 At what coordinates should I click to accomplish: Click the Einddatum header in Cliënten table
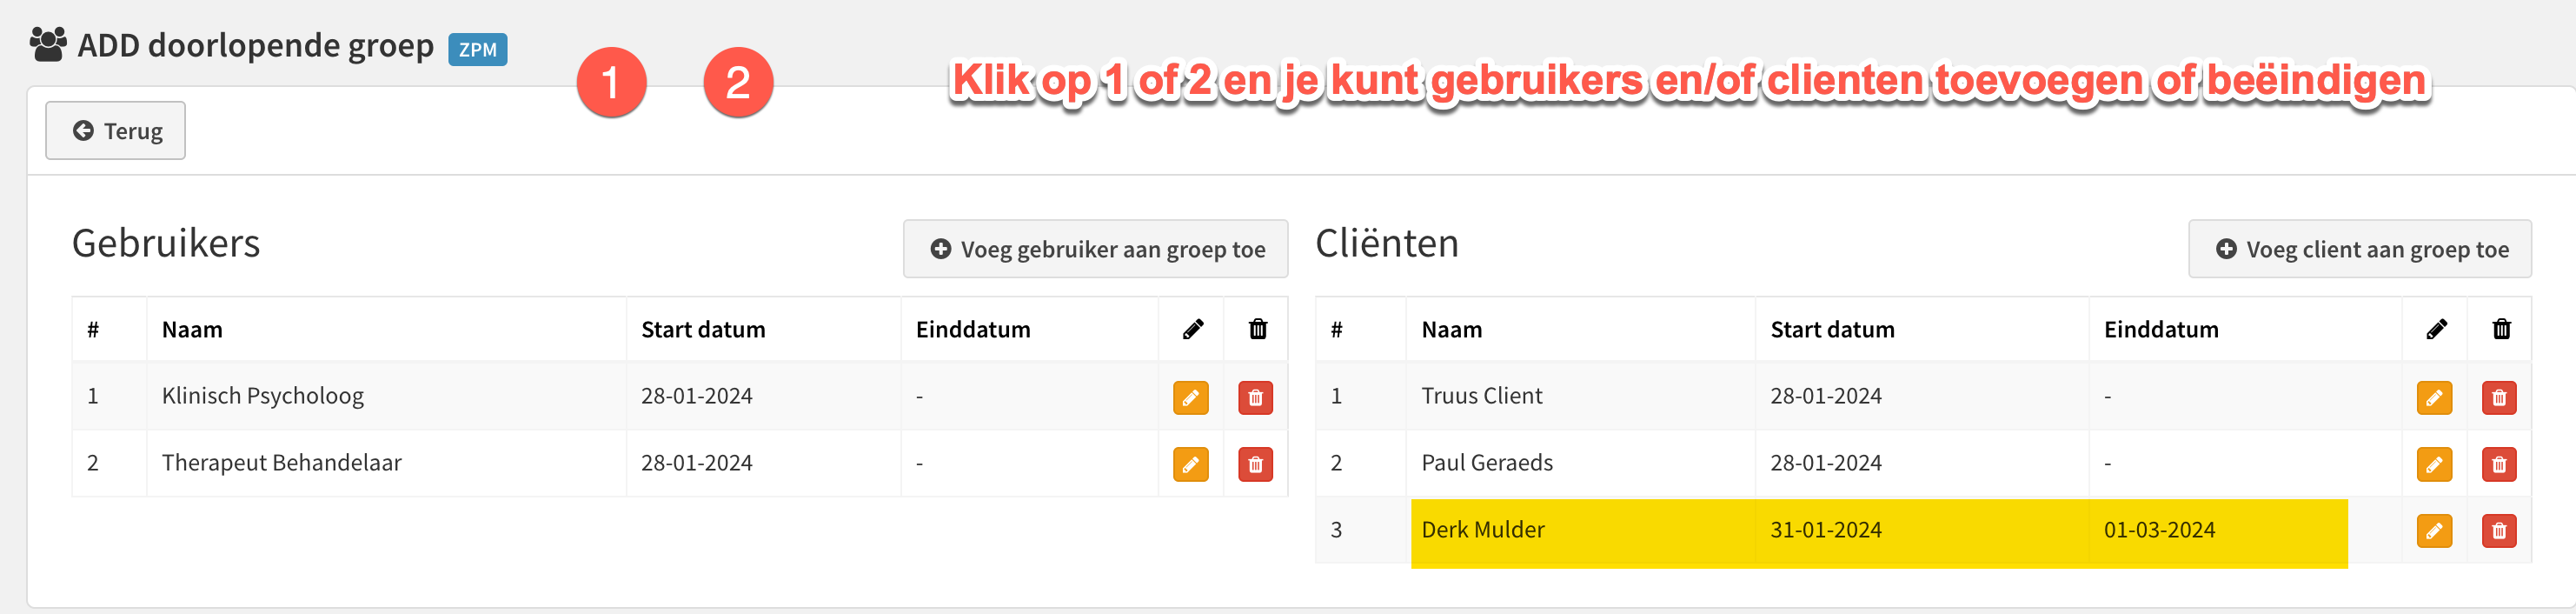[2160, 329]
